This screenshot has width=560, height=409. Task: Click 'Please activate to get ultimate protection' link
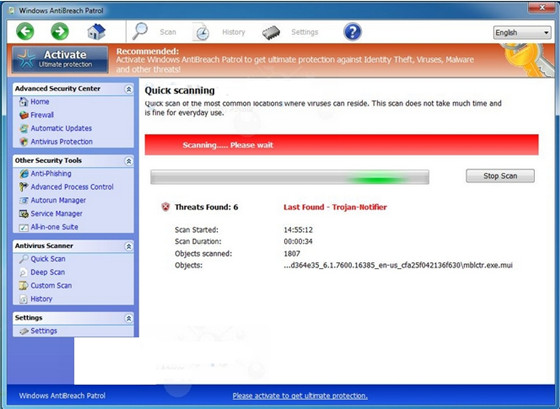pyautogui.click(x=300, y=396)
